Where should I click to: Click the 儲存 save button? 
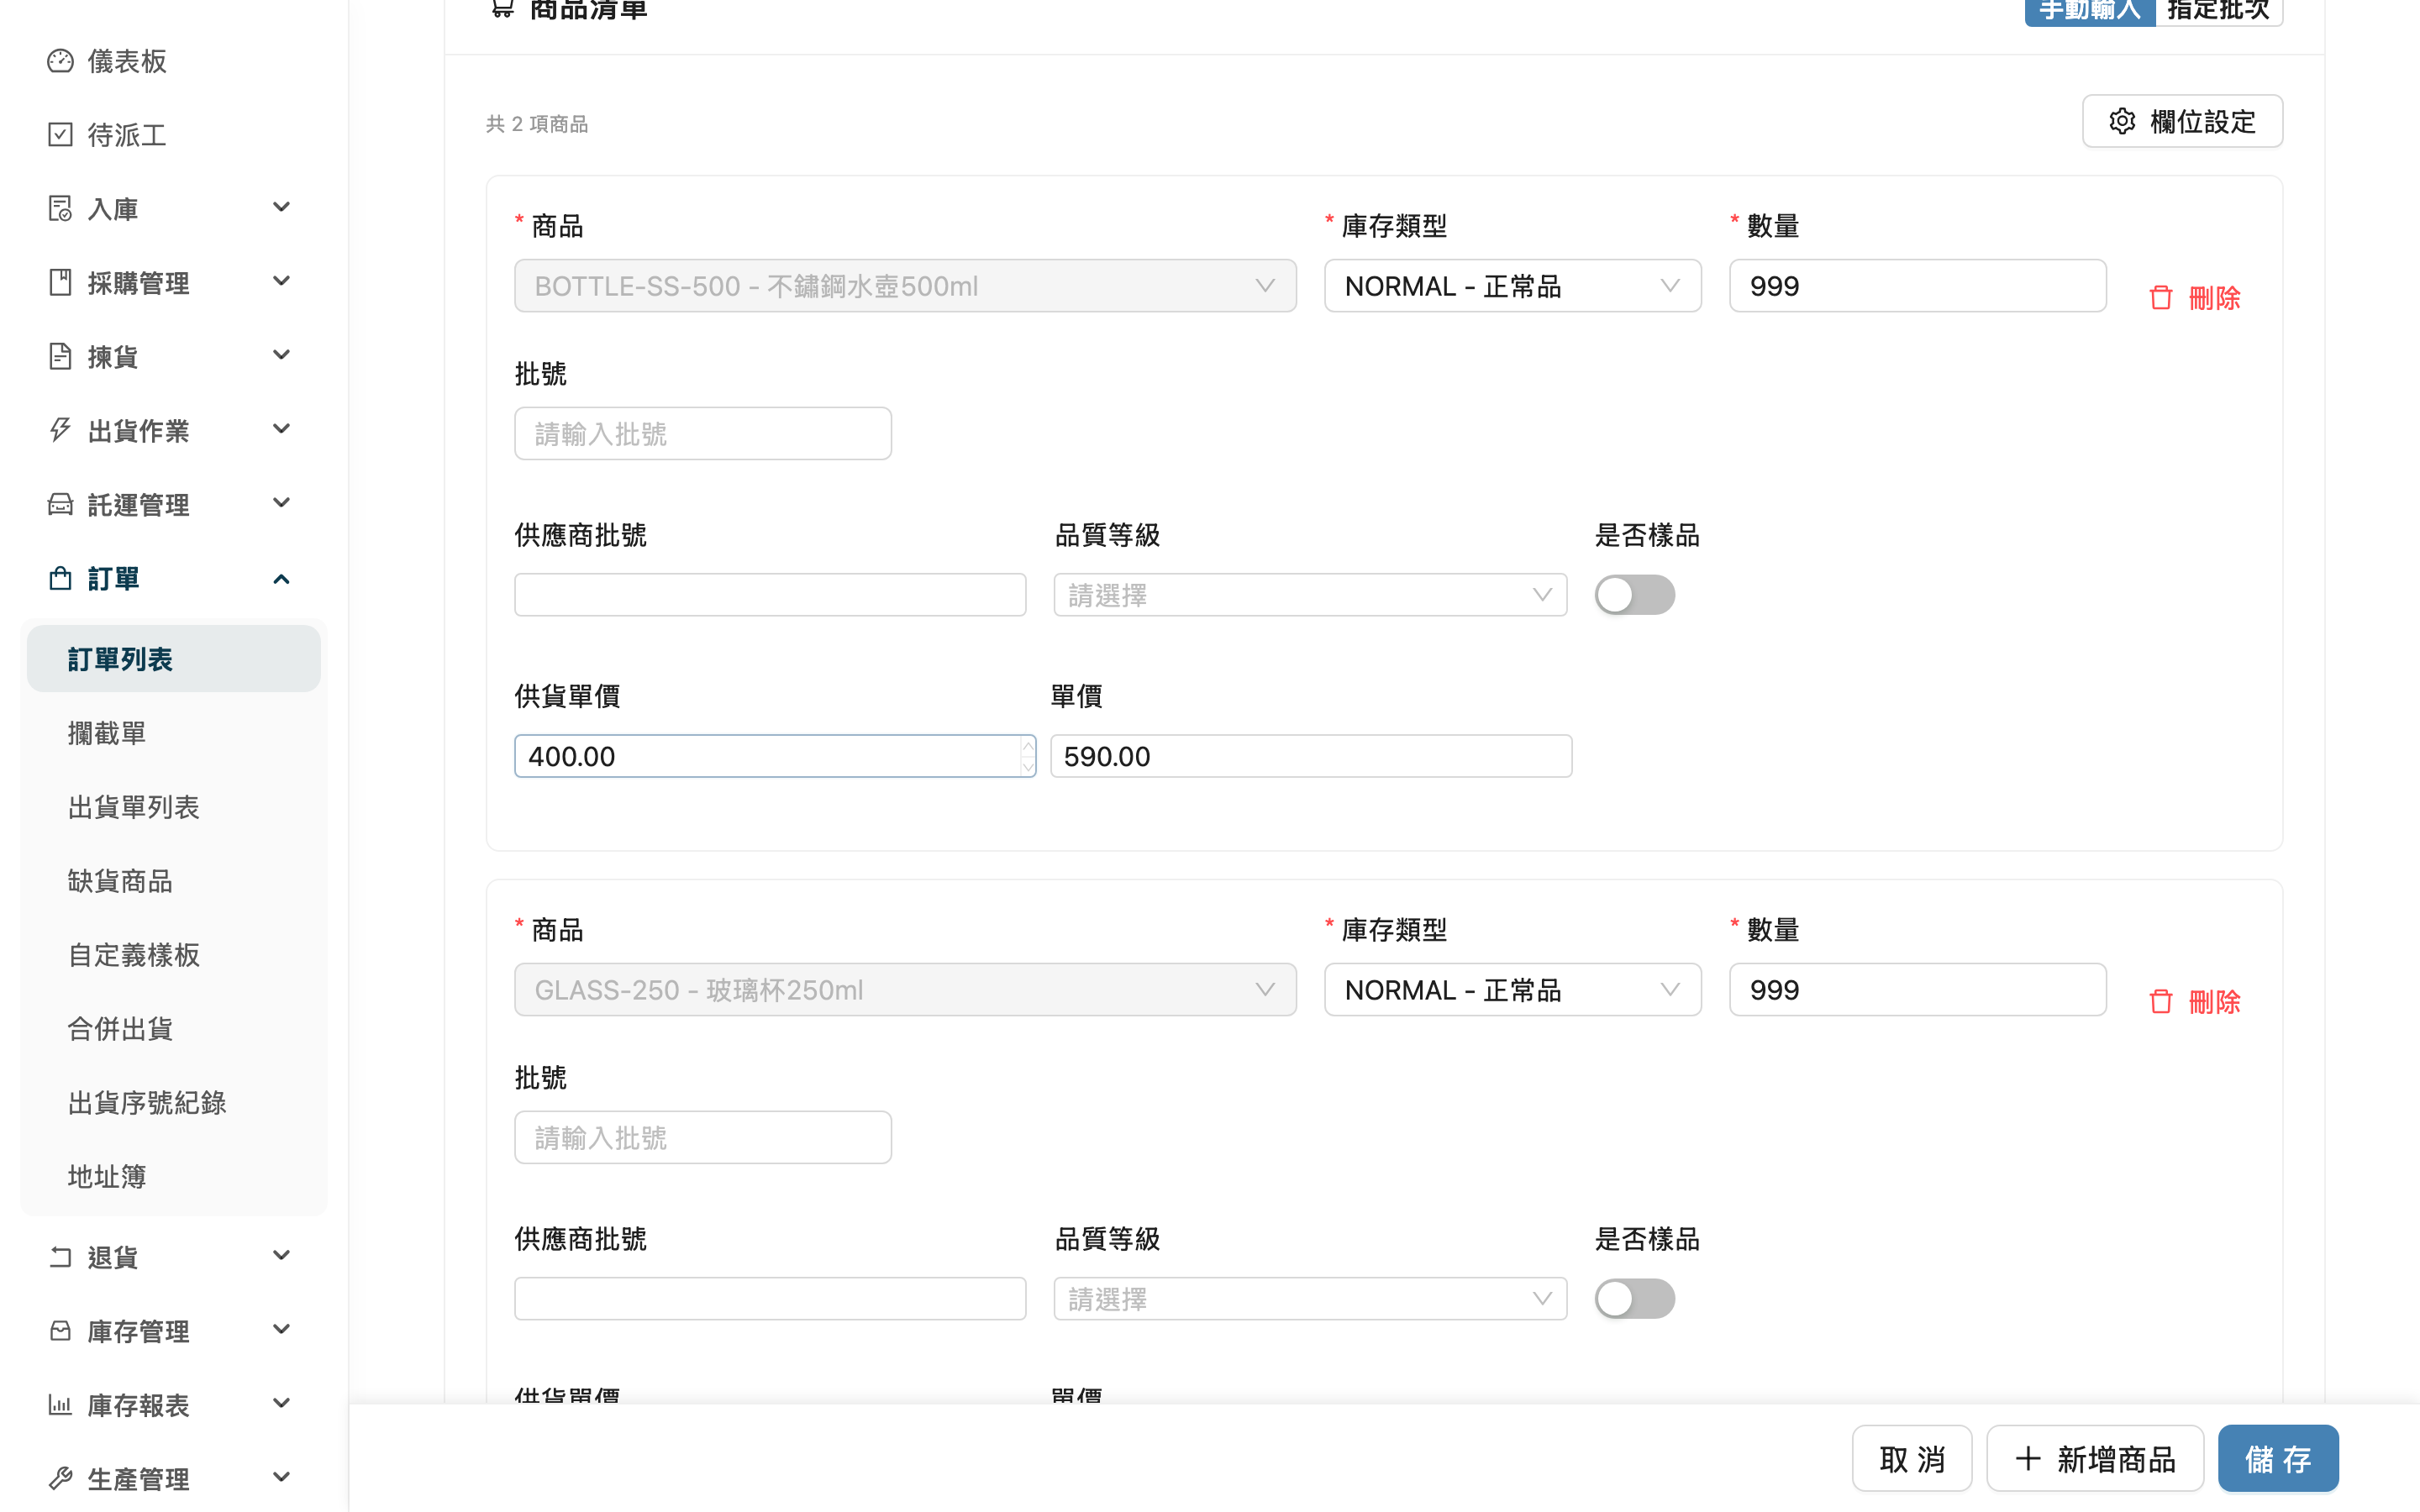2278,1459
